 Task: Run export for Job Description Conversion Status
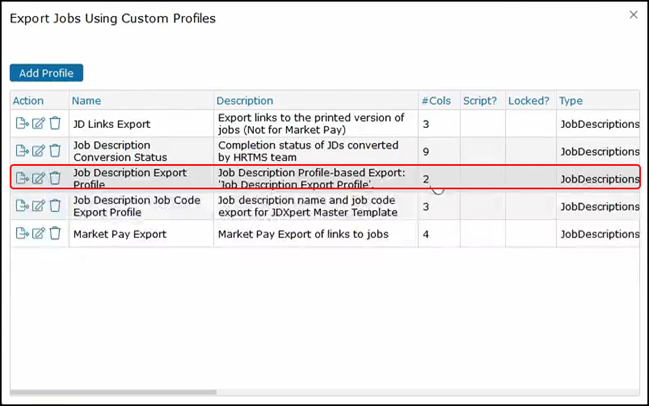(x=22, y=151)
